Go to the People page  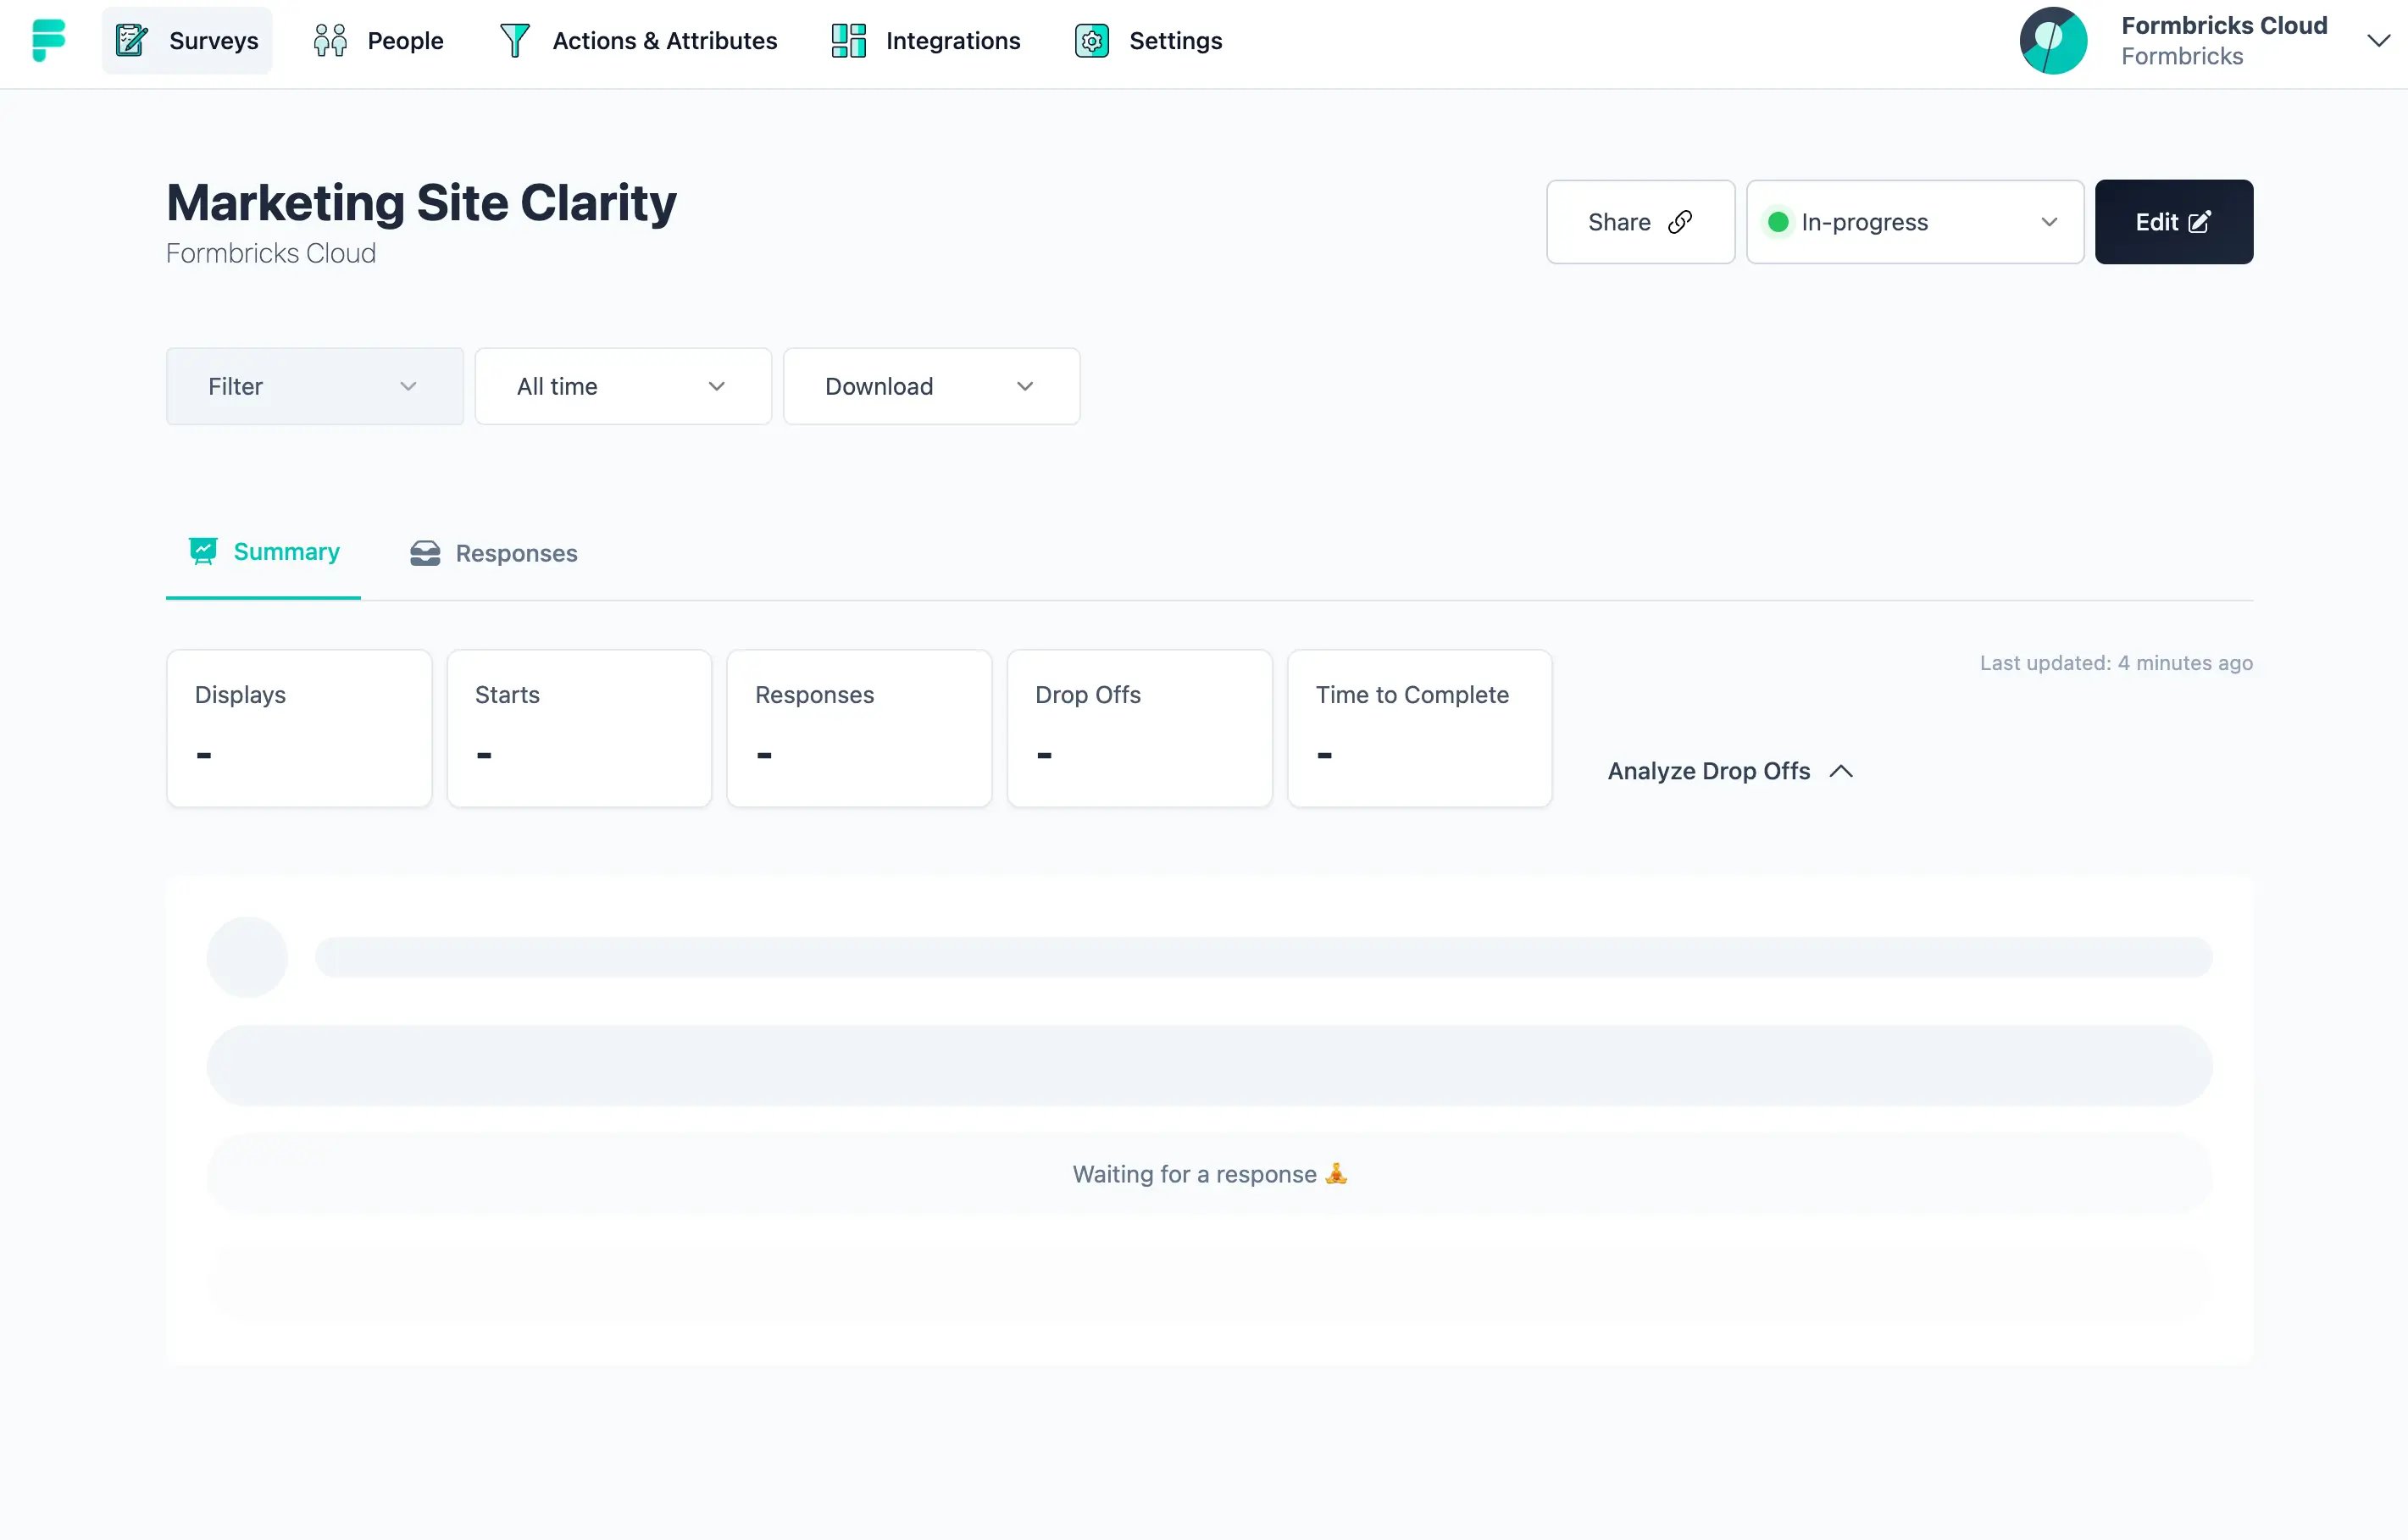pyautogui.click(x=378, y=40)
